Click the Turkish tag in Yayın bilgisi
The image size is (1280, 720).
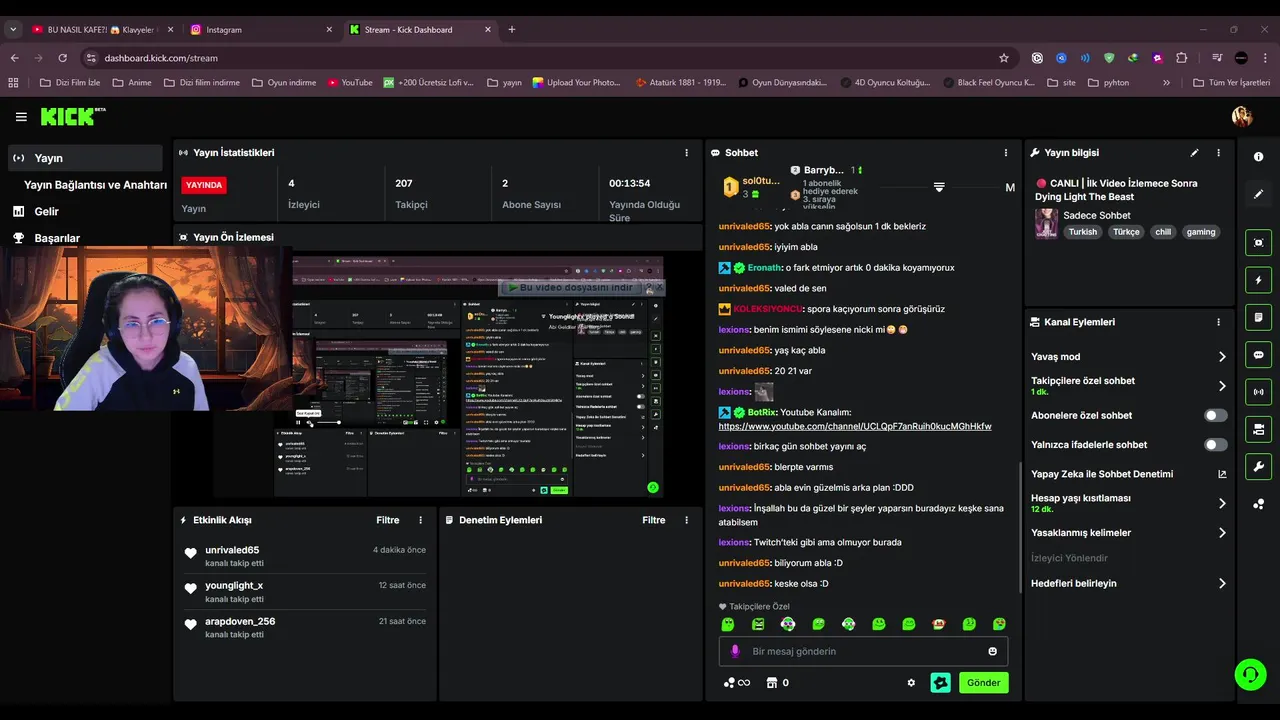(x=1082, y=232)
